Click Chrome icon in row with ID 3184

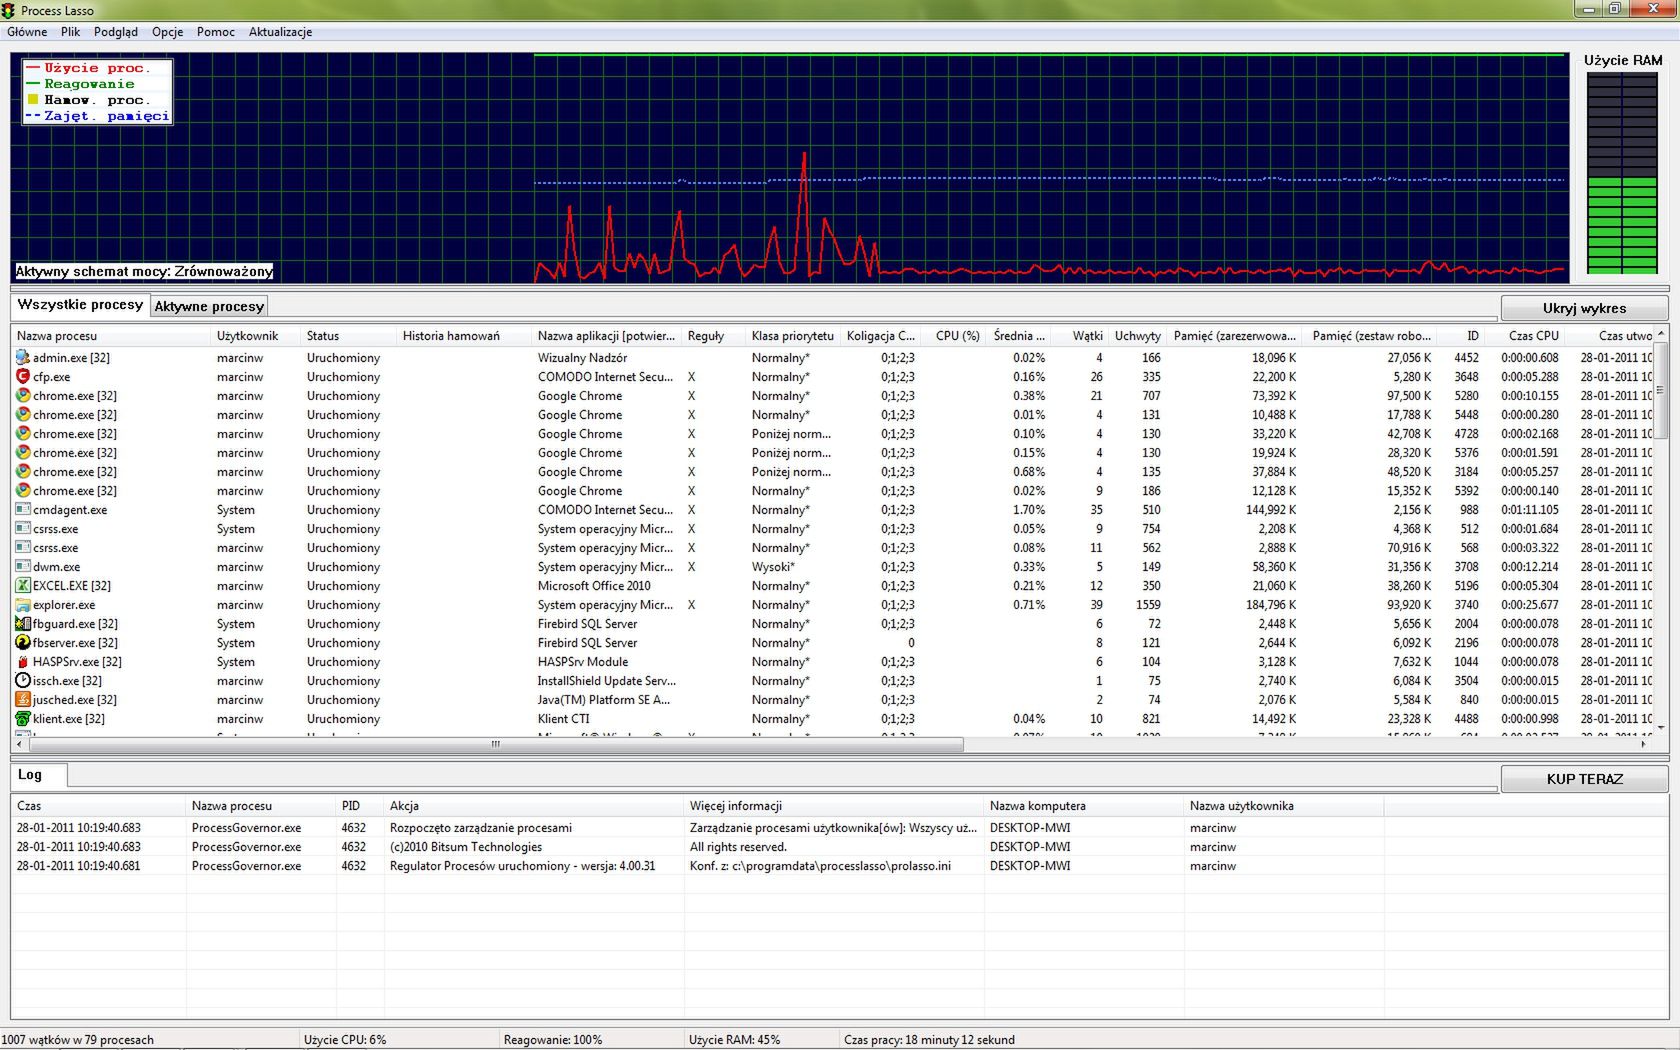23,471
